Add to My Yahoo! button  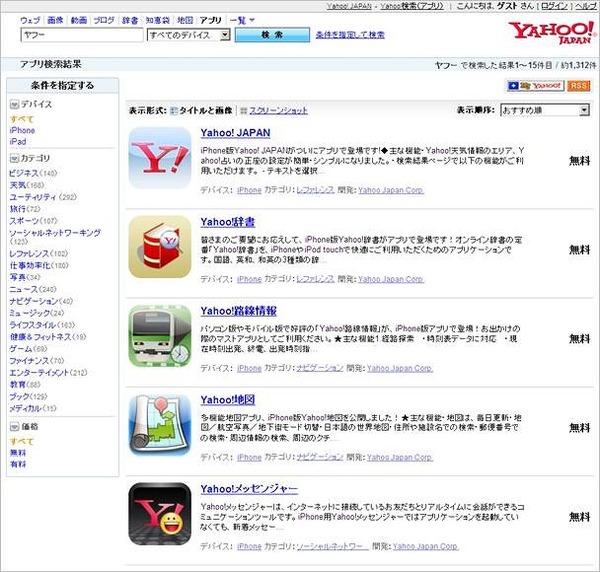click(535, 86)
